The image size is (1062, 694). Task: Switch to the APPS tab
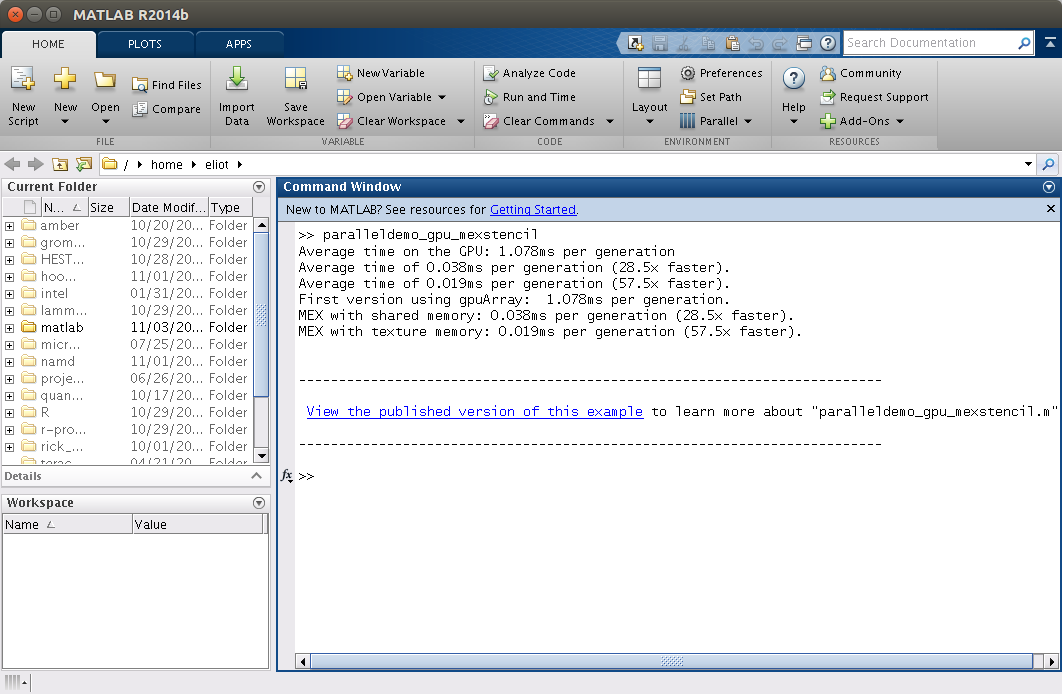pyautogui.click(x=238, y=44)
